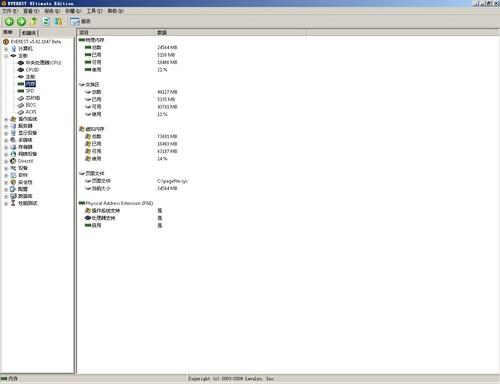Image resolution: width=500 pixels, height=384 pixels.
Task: Select the Motherboard child item under CPUID
Action: point(30,77)
